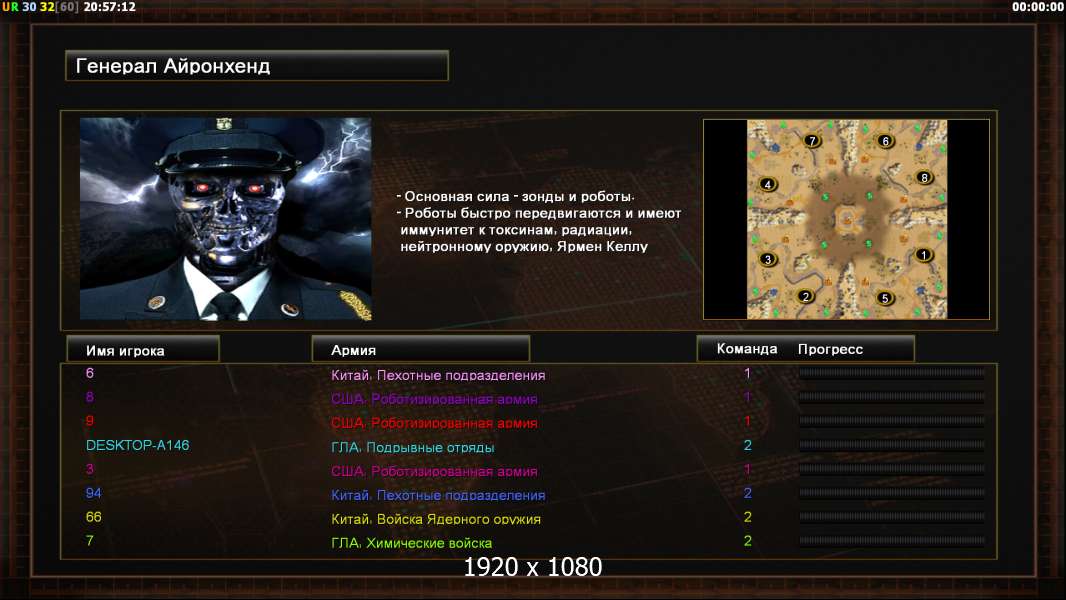Viewport: 1066px width, 600px height.
Task: Click the robot general portrait image
Action: (x=226, y=218)
